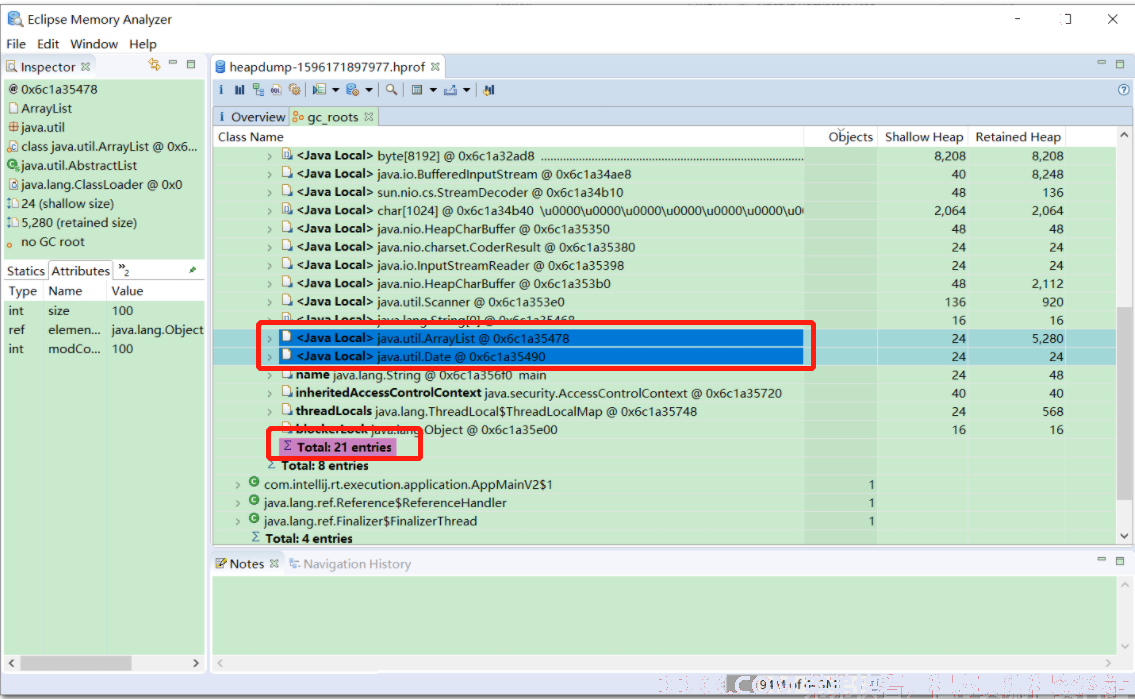Expand the java.io.BufferedInputStream row
This screenshot has height=699, width=1135.
tap(269, 174)
